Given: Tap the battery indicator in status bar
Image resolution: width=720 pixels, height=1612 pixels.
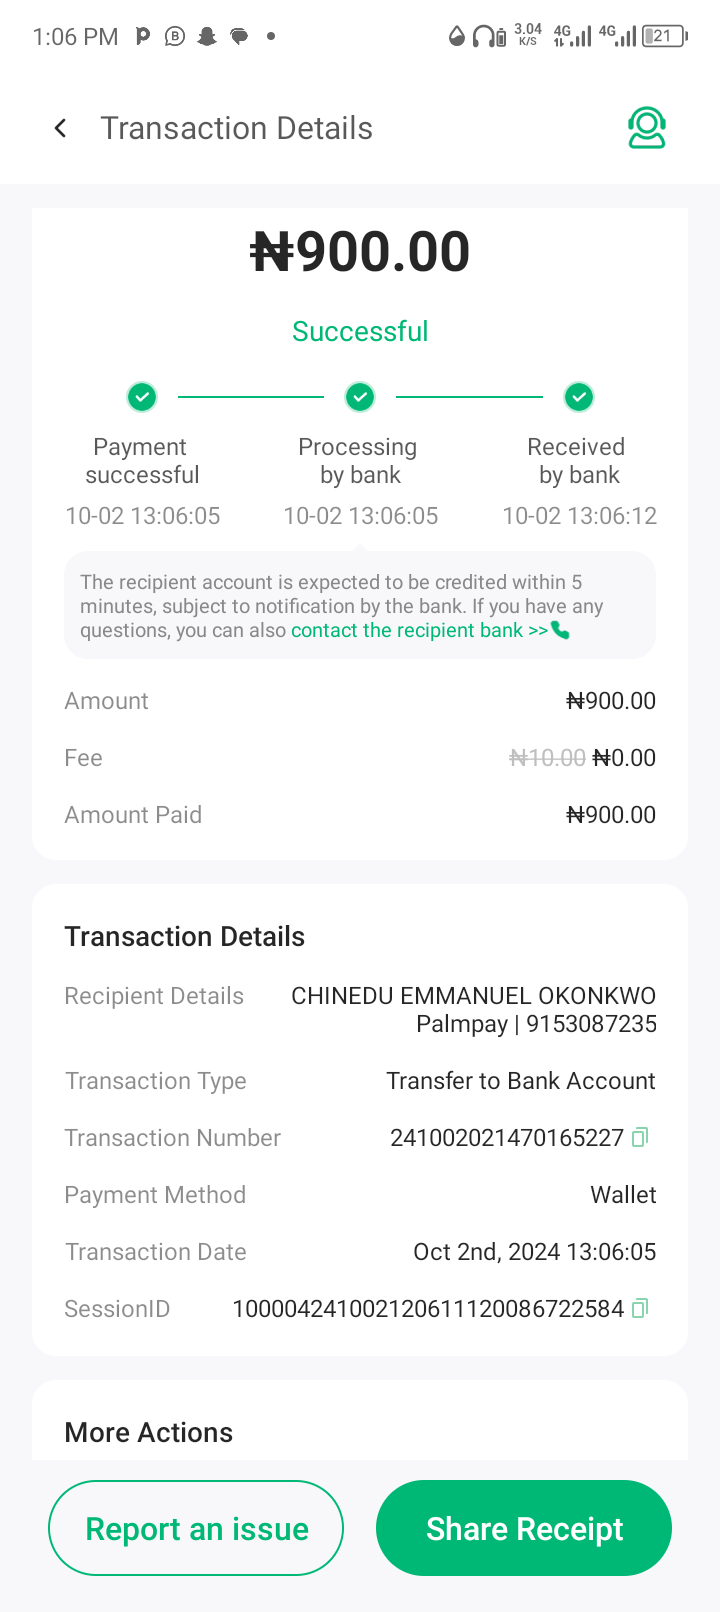Looking at the screenshot, I should [664, 37].
